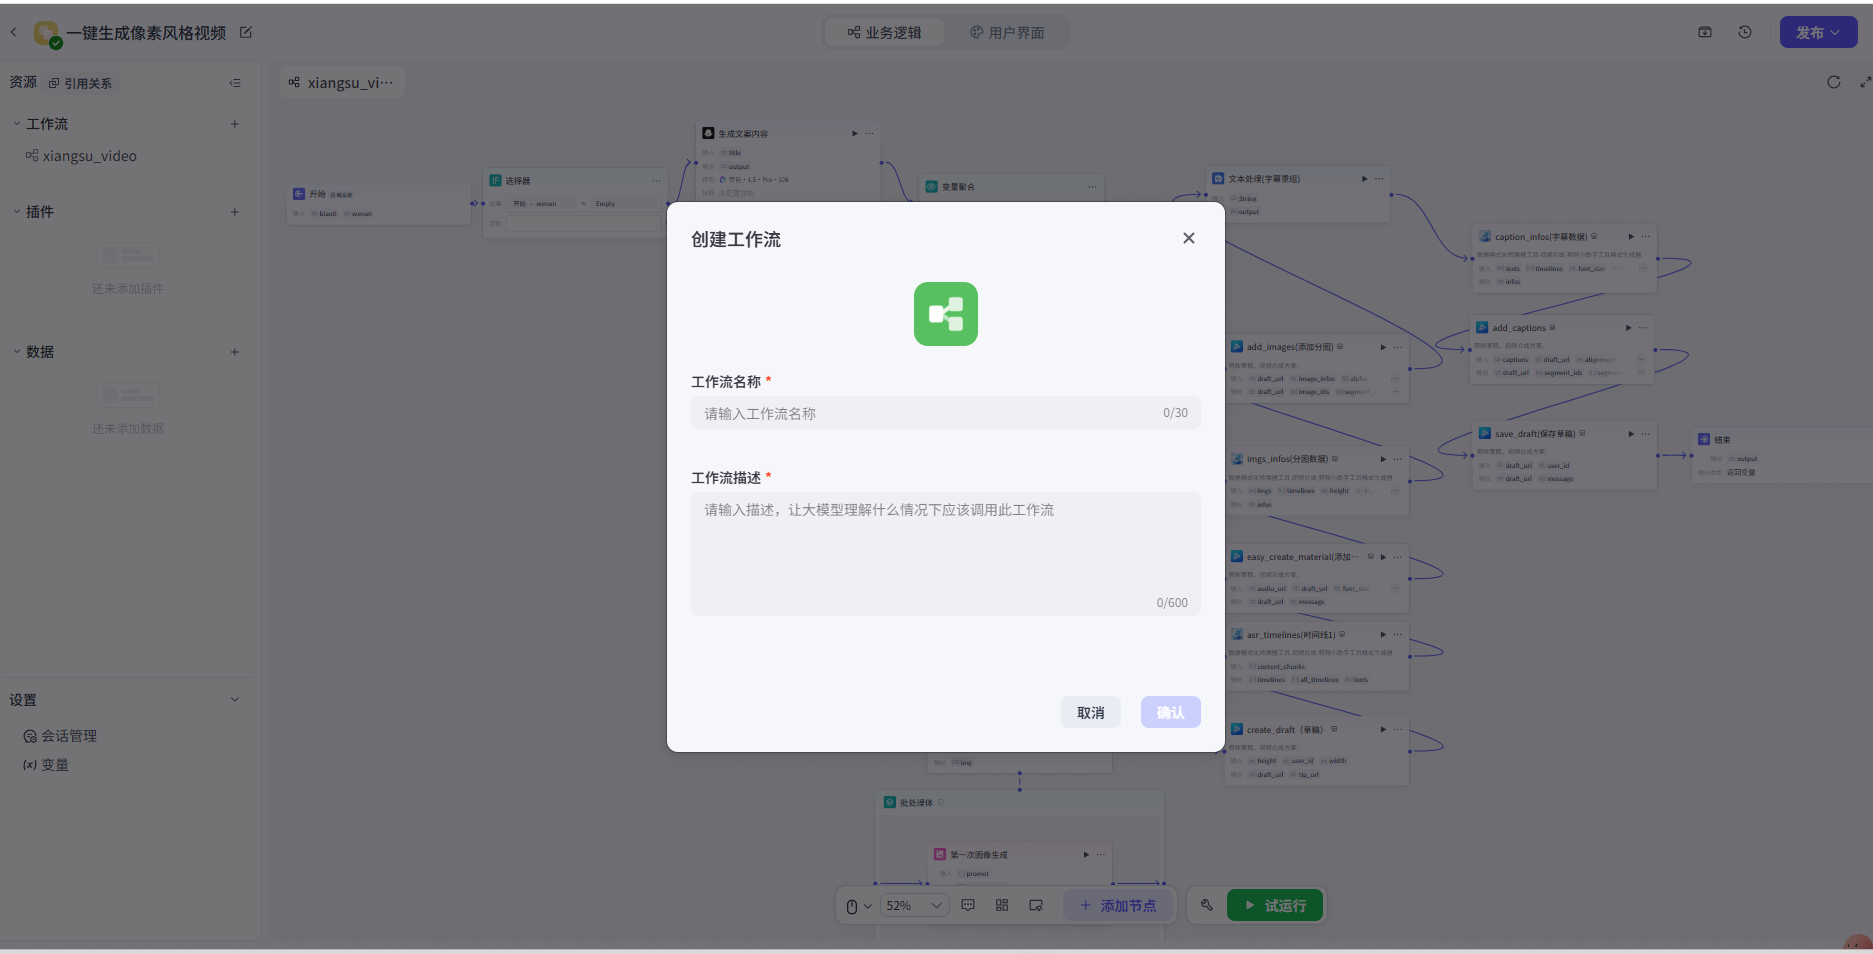
Task: Add a plugin with plus icon
Action: pos(235,212)
